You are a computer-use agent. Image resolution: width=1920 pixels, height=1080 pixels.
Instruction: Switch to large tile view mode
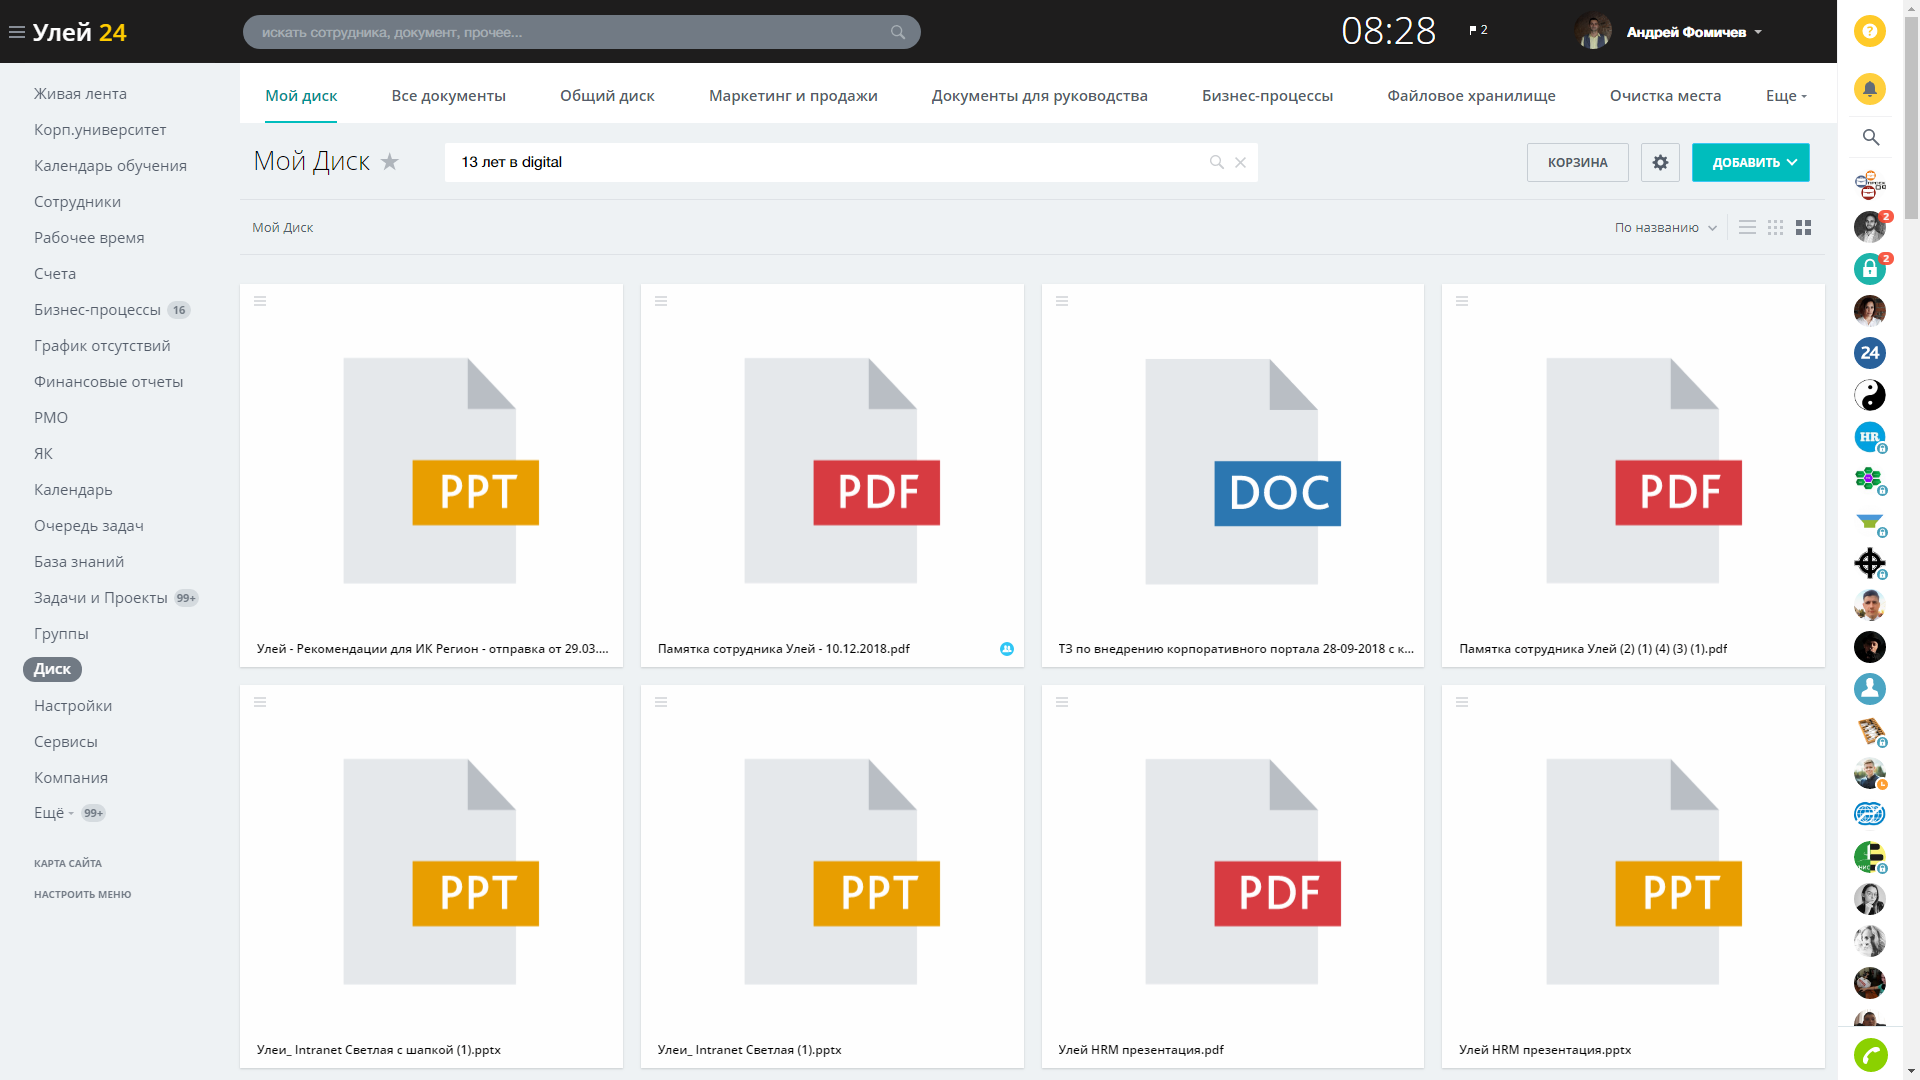pos(1803,228)
